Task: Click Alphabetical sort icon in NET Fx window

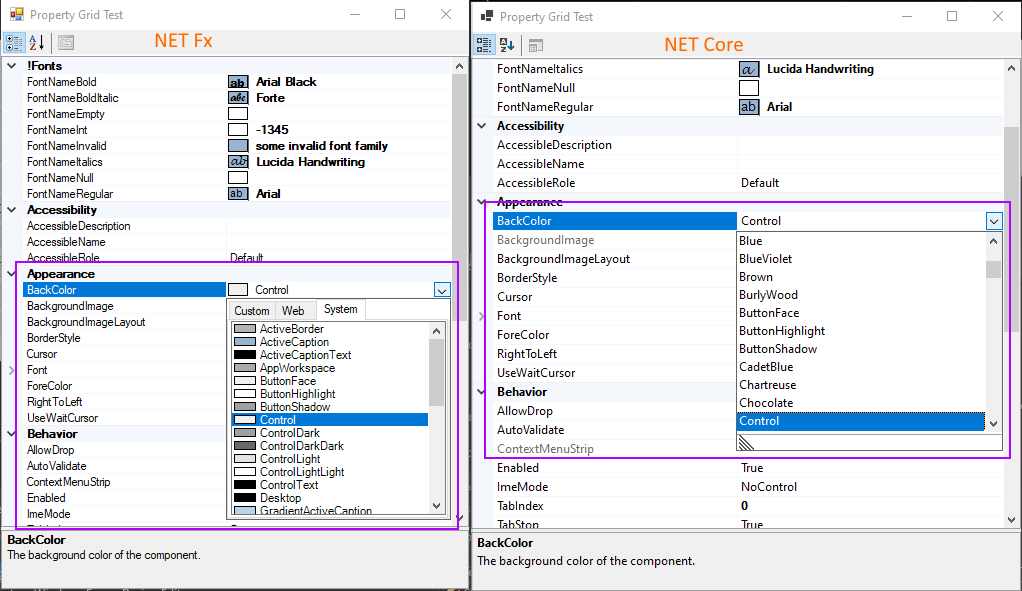Action: pyautogui.click(x=36, y=43)
